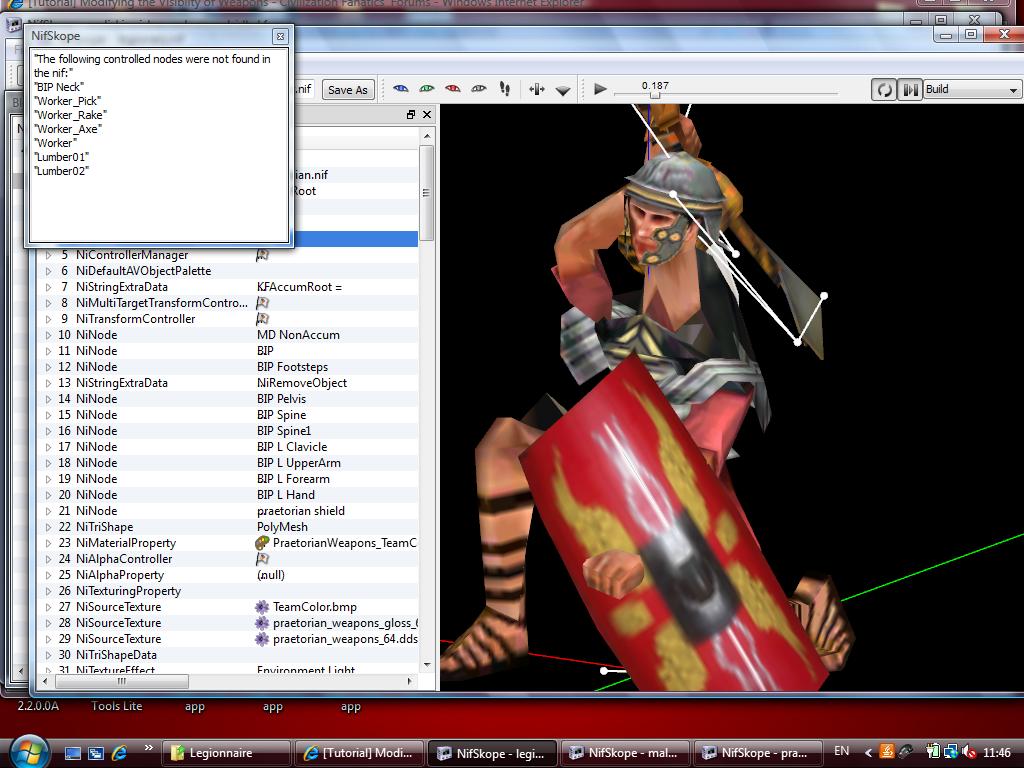Select the 25 NiAlphaProperty row
This screenshot has height=768, width=1024.
pos(227,575)
